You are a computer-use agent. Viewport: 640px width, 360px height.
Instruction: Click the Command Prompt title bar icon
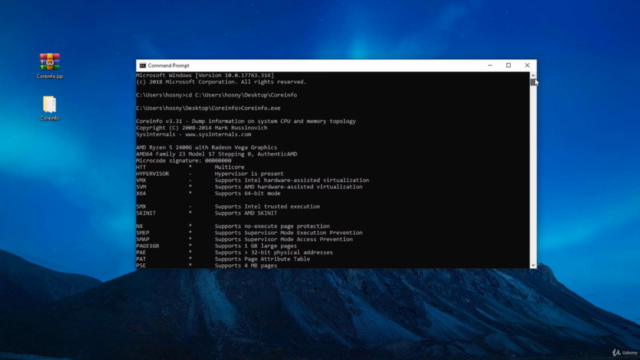click(x=142, y=65)
